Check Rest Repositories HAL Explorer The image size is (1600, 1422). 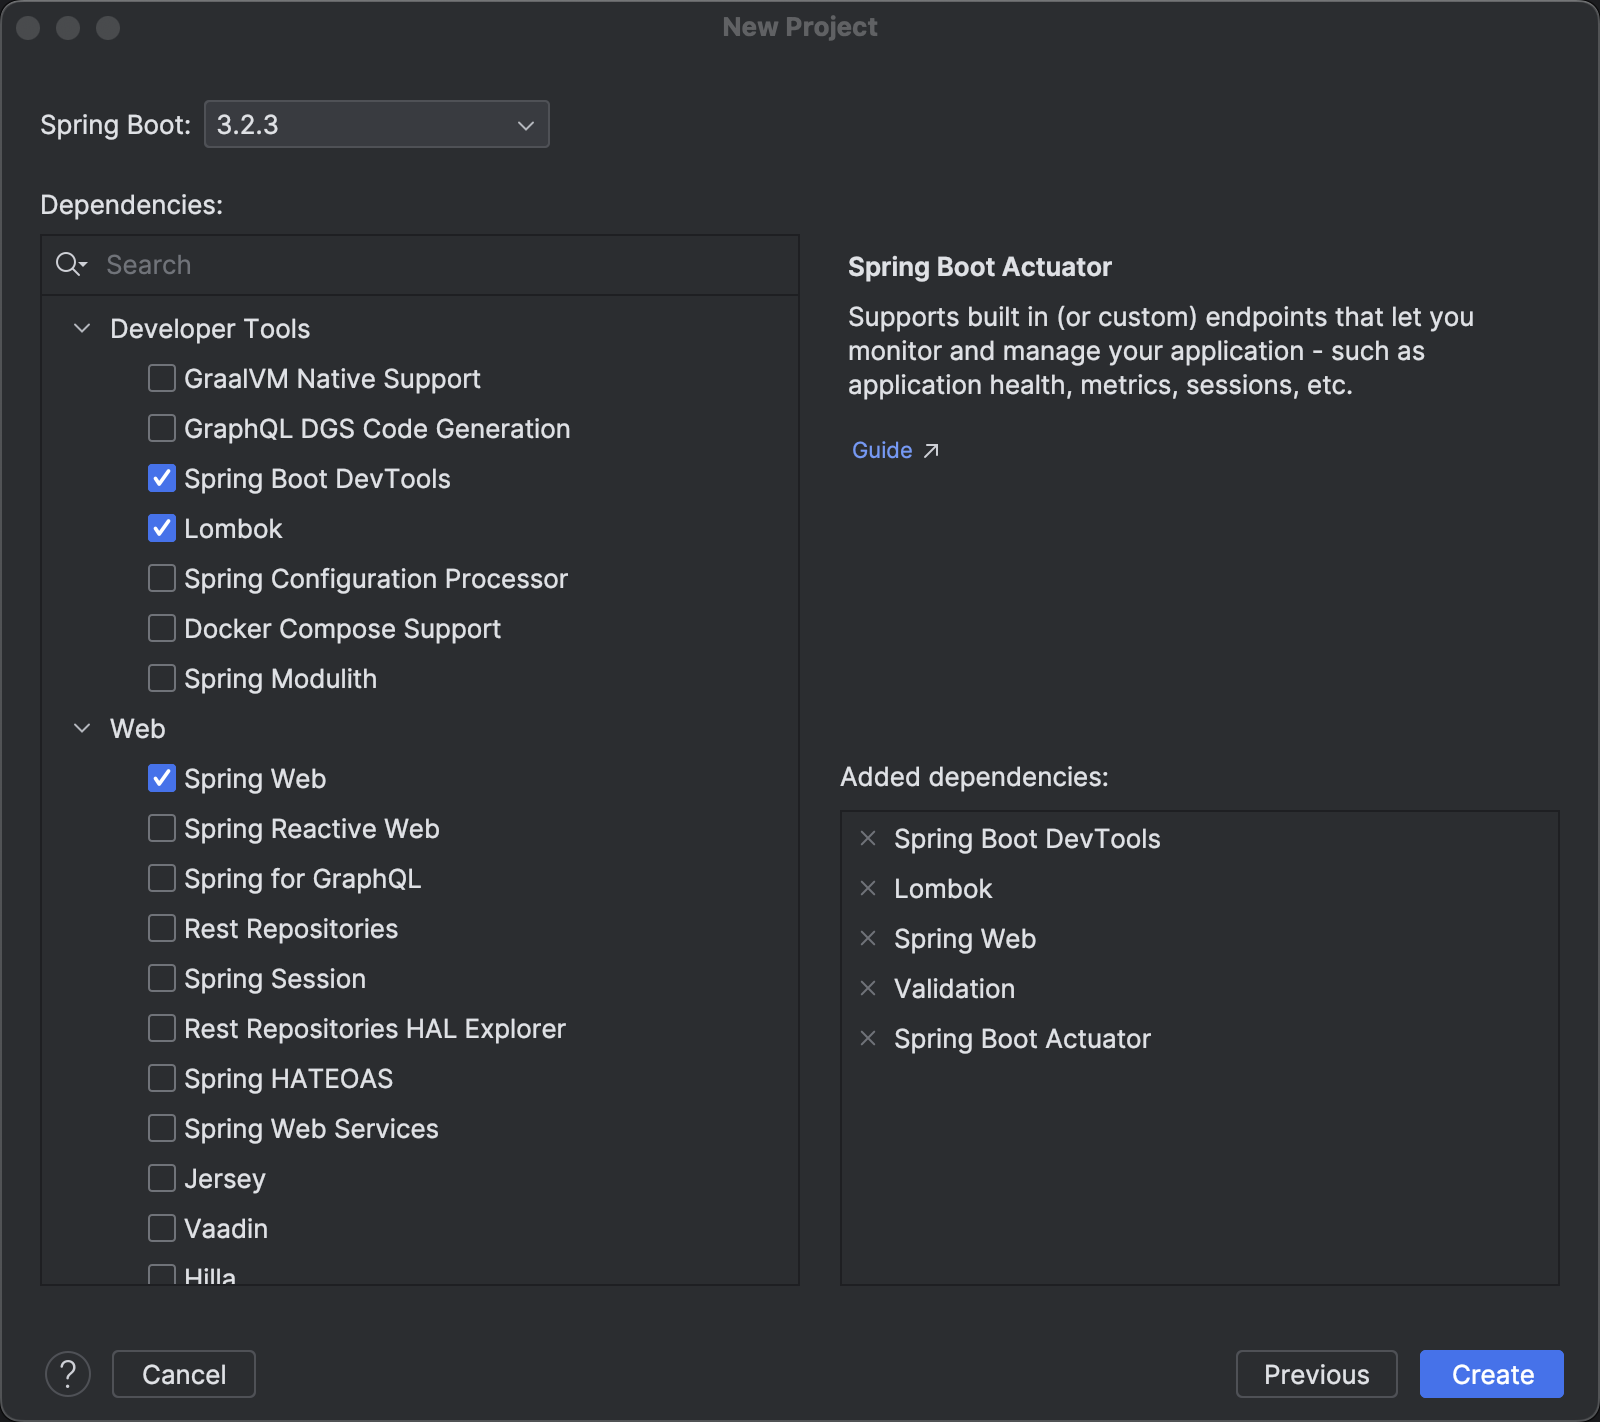(x=162, y=1028)
